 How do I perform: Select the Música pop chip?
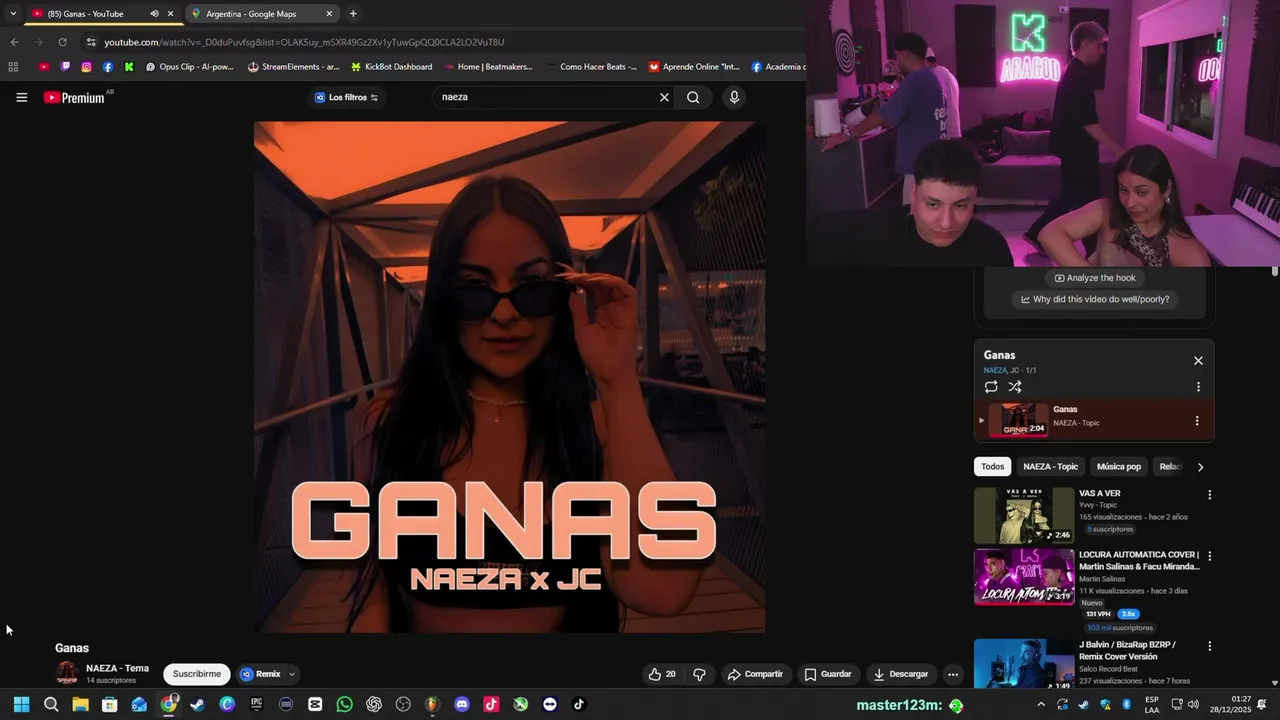click(x=1118, y=466)
